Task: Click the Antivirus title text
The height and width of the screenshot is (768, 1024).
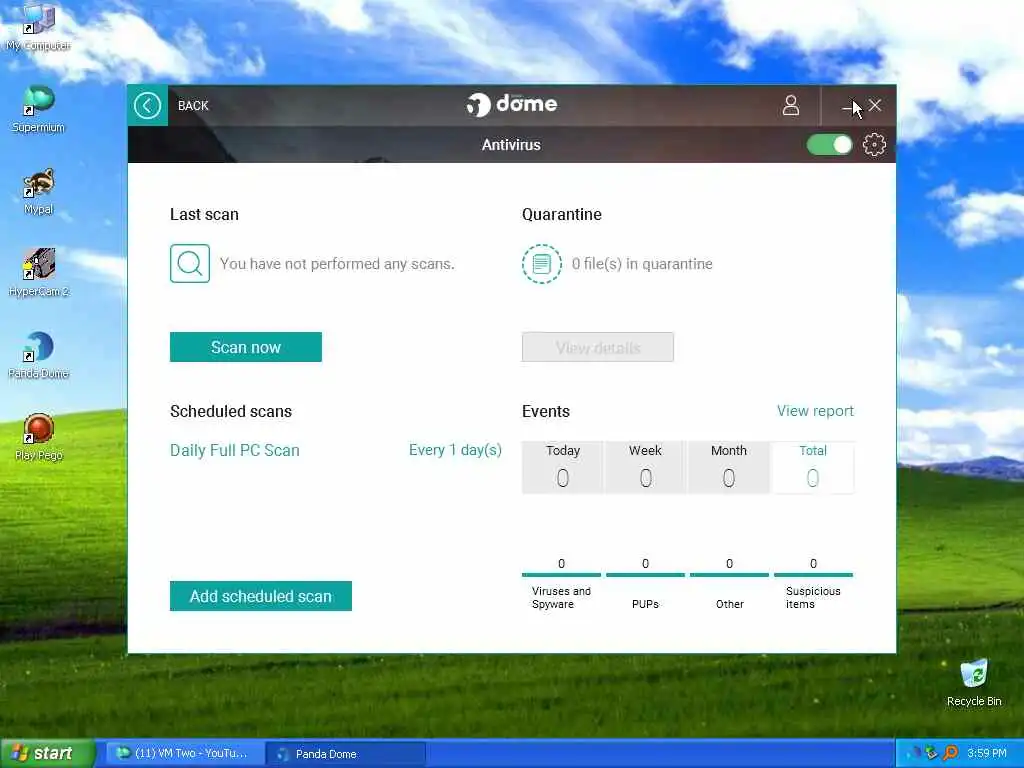Action: click(511, 144)
